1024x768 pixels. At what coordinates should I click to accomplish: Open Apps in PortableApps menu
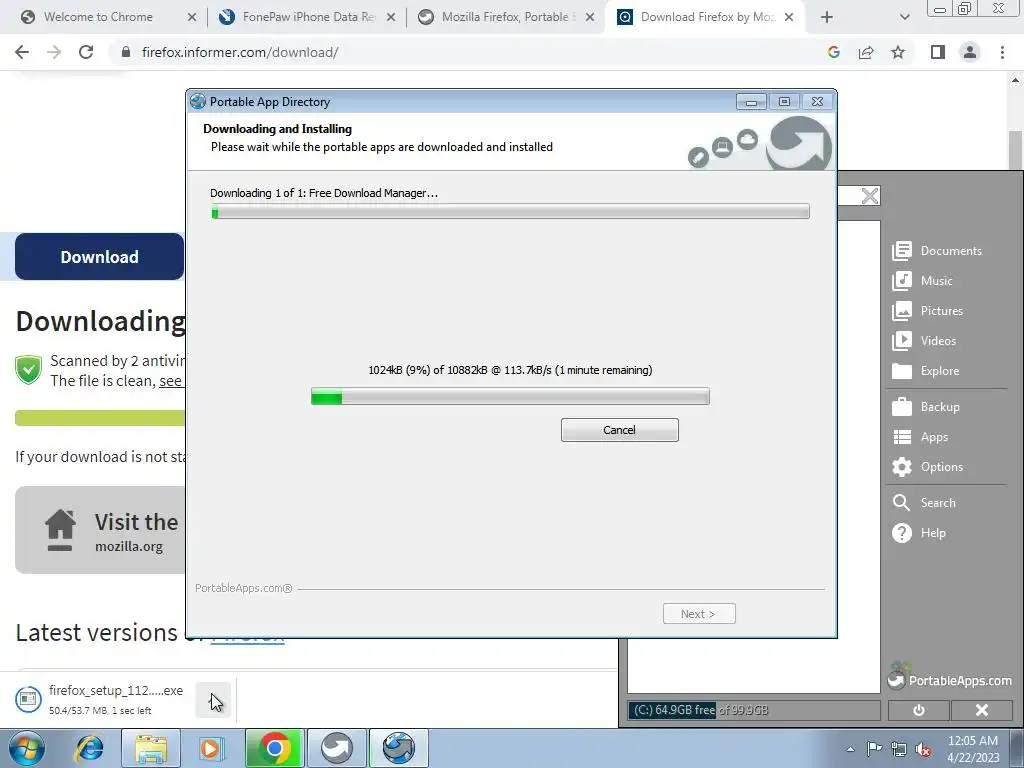click(920, 437)
